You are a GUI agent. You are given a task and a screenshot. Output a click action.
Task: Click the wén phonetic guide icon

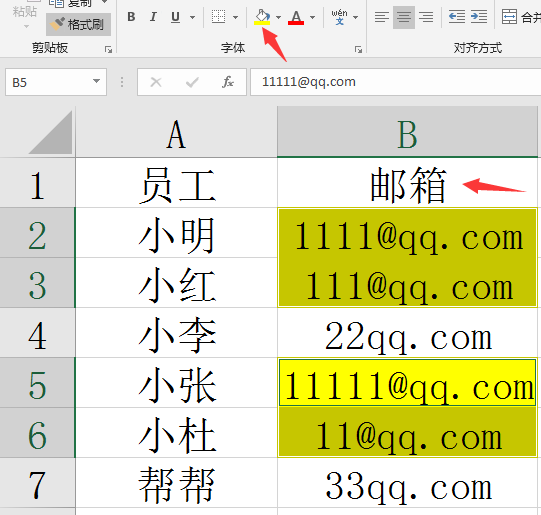[340, 17]
